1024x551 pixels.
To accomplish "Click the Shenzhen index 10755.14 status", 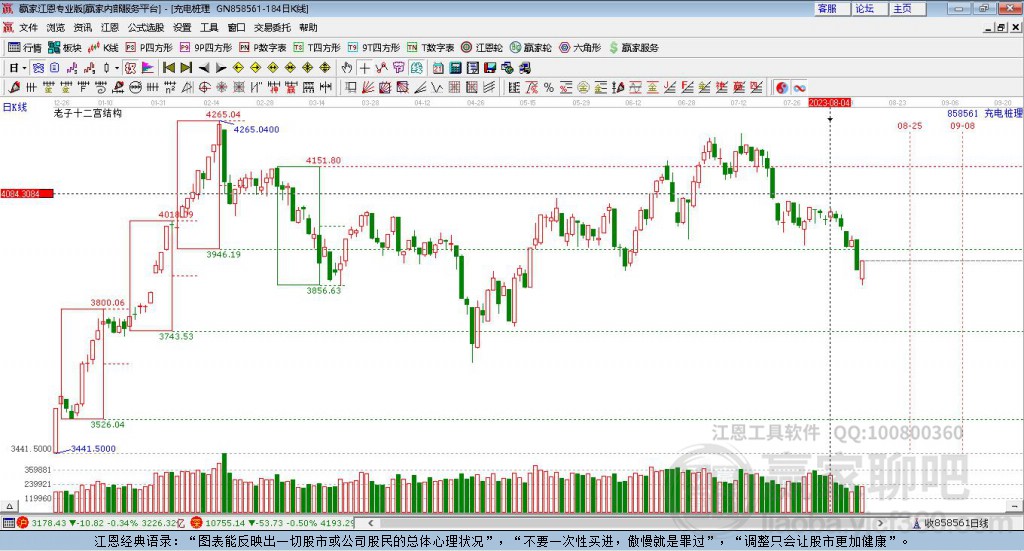I will pyautogui.click(x=225, y=523).
